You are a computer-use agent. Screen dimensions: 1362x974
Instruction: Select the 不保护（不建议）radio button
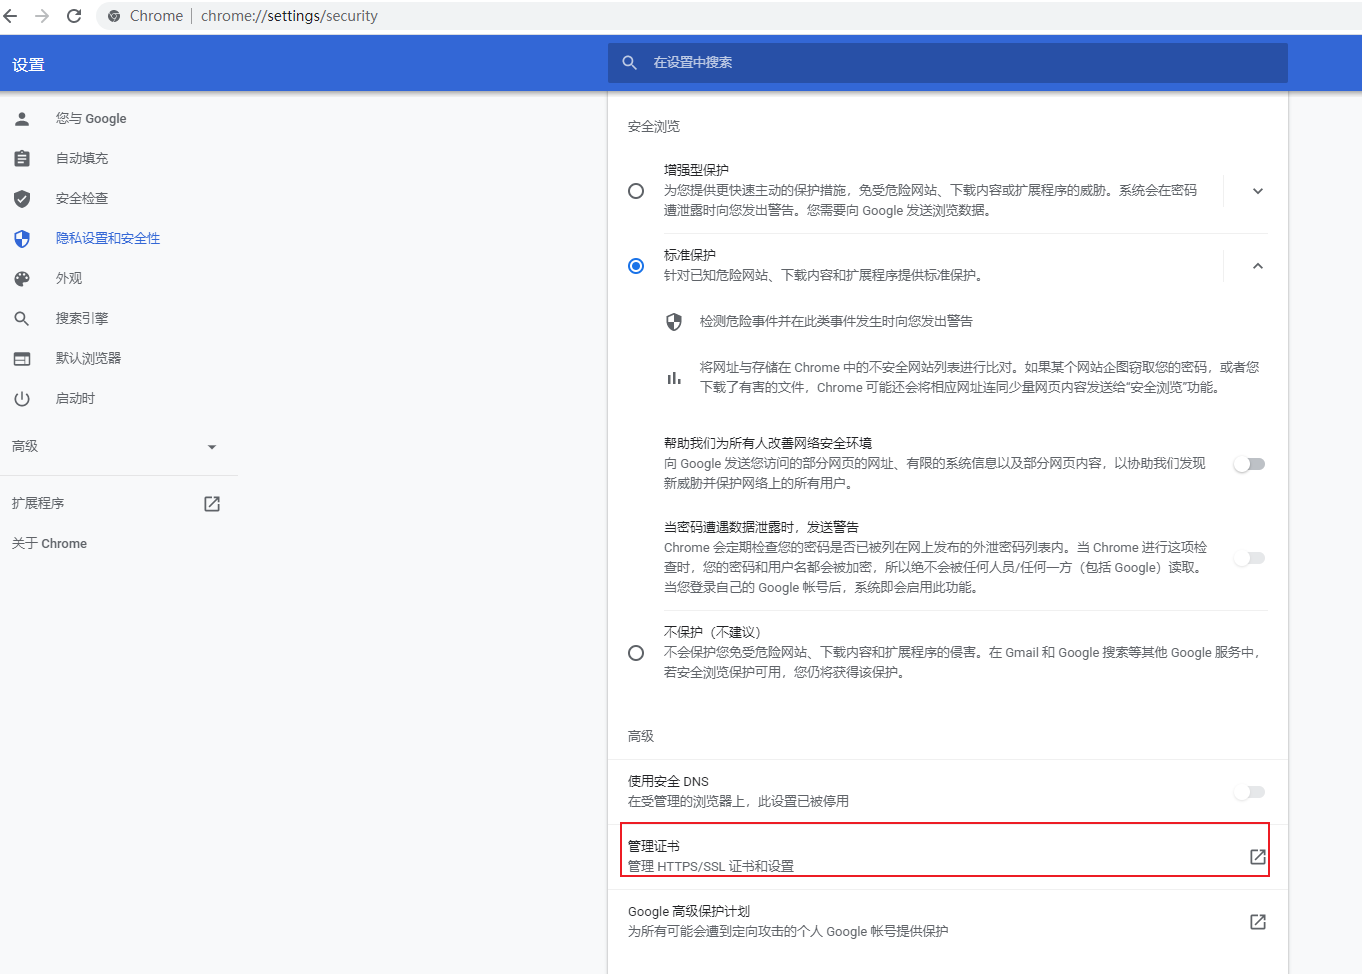coord(636,653)
